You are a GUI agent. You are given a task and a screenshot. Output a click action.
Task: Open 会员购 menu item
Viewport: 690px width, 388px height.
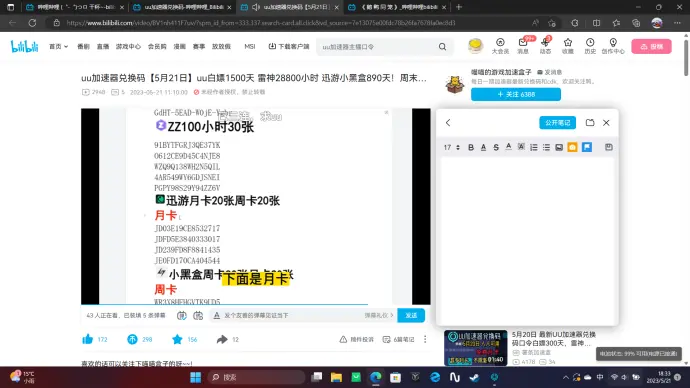tap(157, 47)
